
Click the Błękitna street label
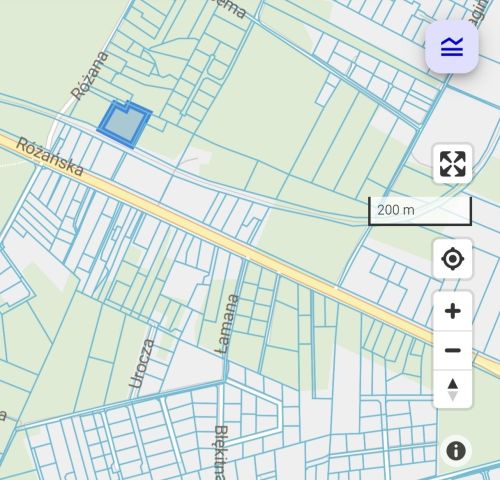[x=221, y=452]
